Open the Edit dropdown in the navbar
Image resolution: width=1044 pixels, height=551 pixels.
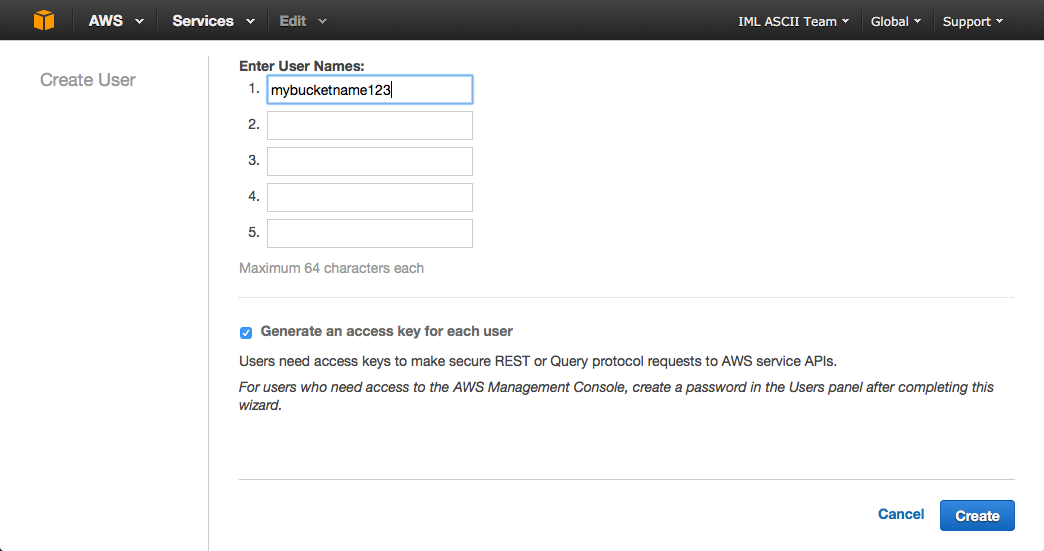303,21
